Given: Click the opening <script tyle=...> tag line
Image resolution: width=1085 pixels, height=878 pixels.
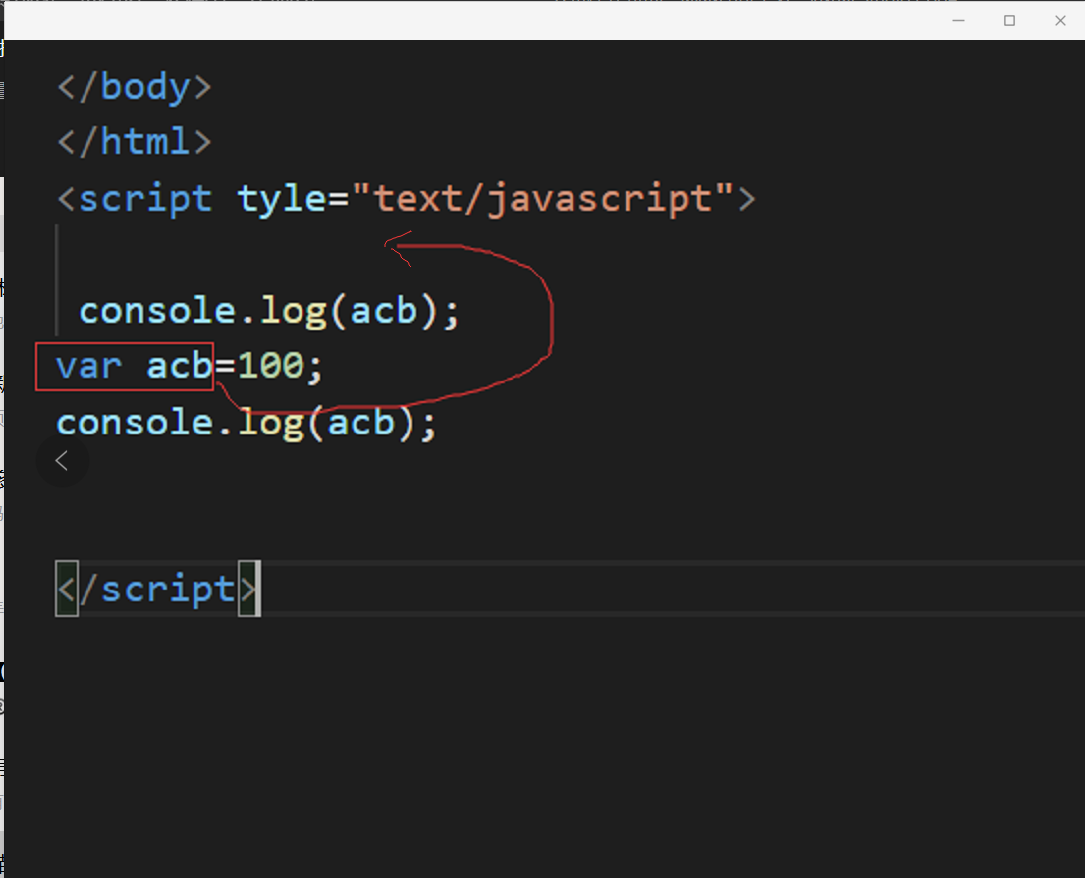Looking at the screenshot, I should [407, 199].
